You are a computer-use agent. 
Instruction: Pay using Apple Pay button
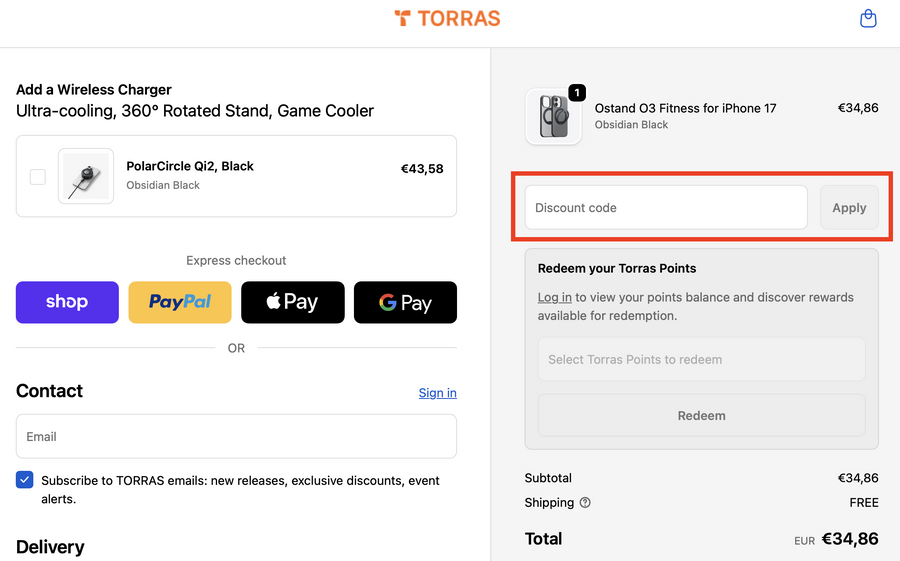tap(292, 302)
